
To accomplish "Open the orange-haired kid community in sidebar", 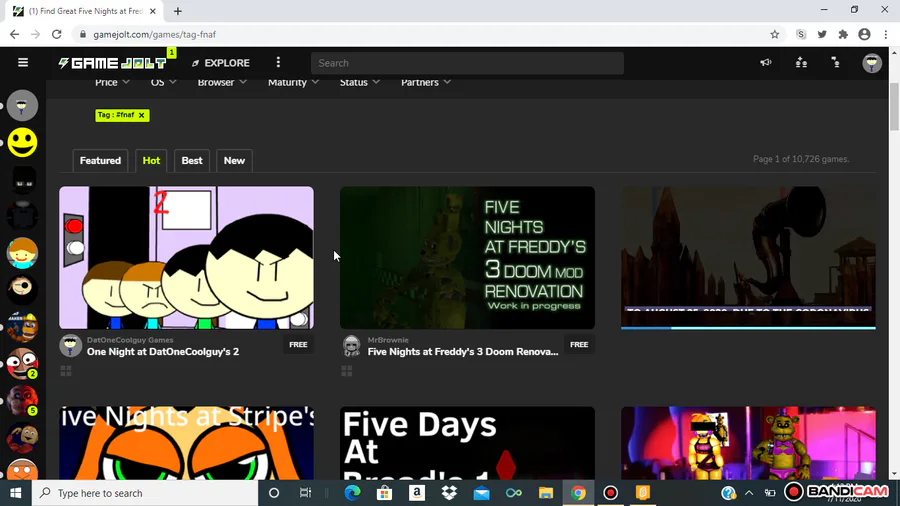I will tap(22, 253).
